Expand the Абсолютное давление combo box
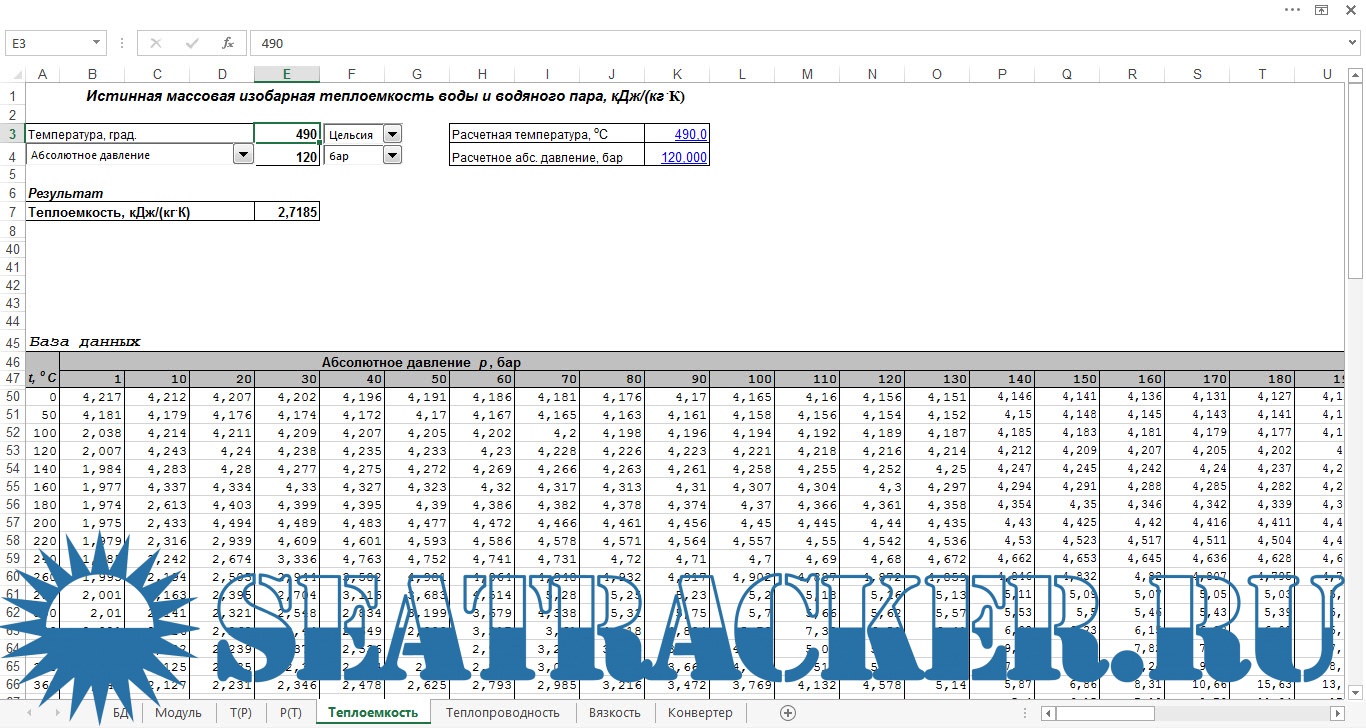The width and height of the screenshot is (1366, 728). coord(242,155)
